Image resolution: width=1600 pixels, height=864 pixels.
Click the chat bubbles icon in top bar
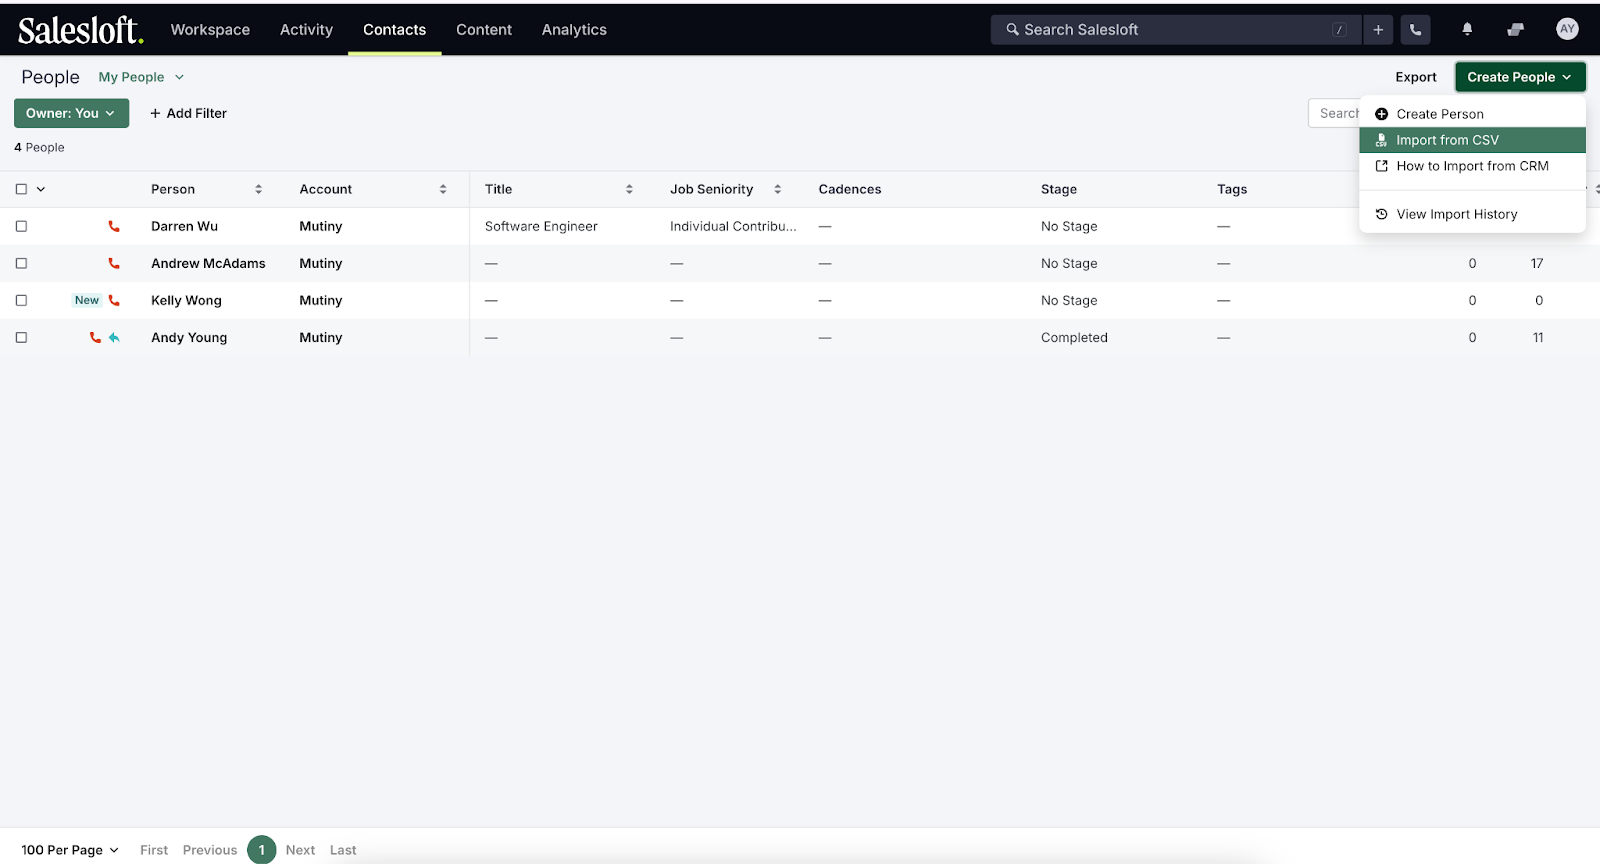[1516, 30]
